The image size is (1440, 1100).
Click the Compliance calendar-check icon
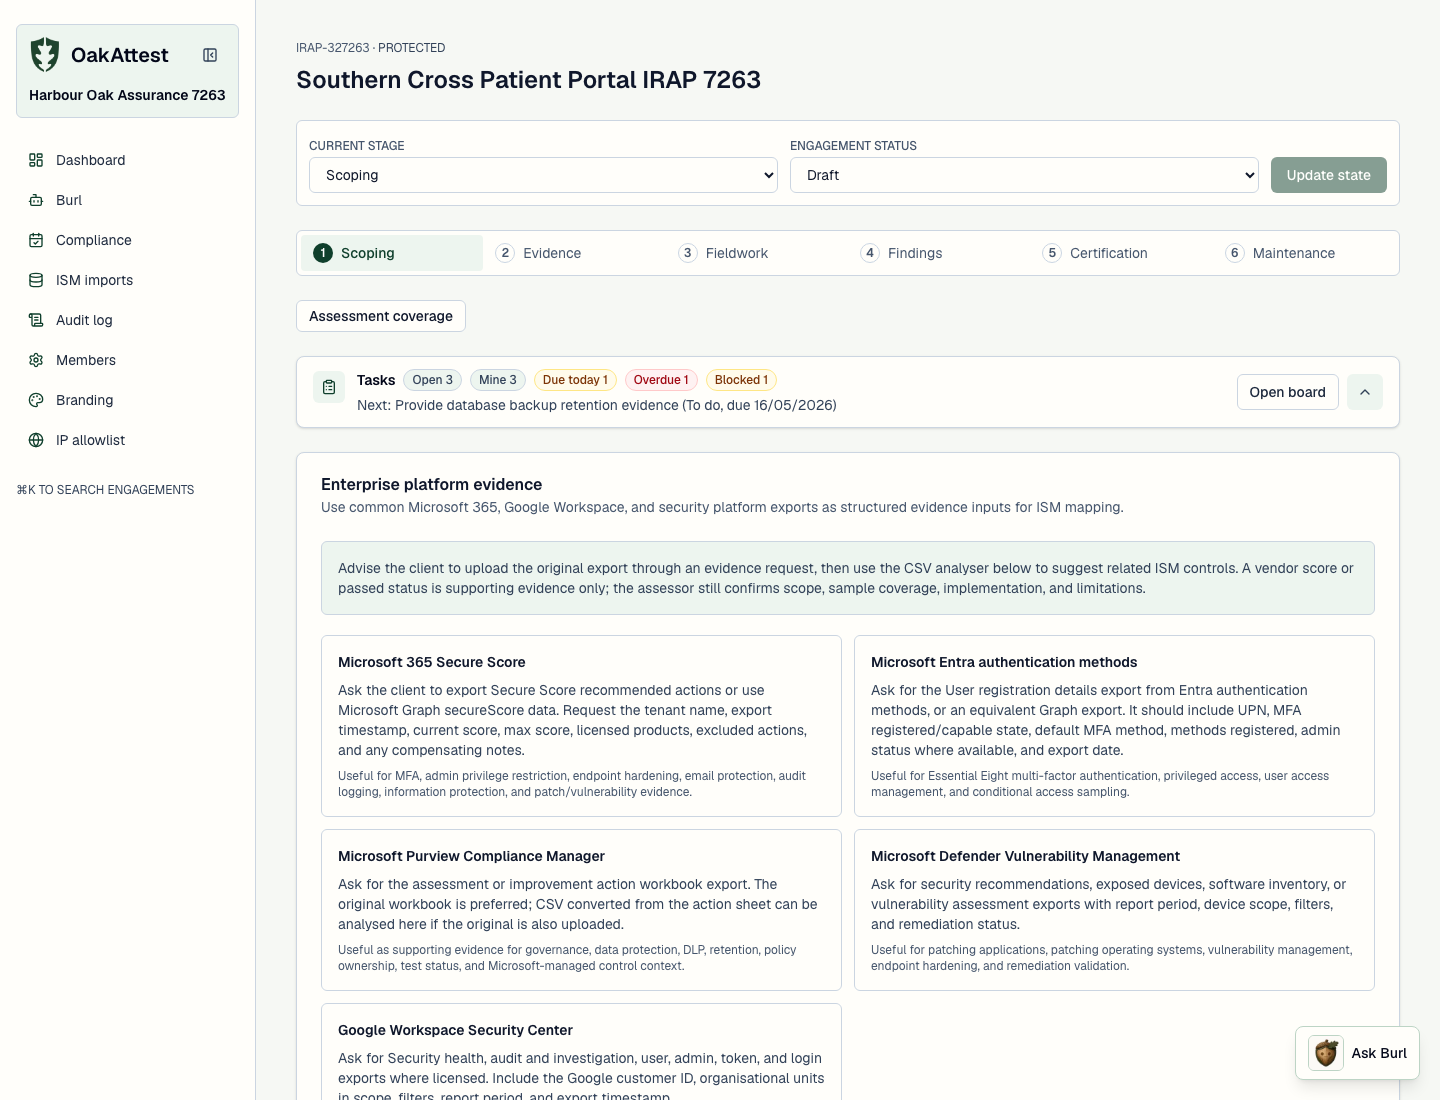tap(36, 240)
